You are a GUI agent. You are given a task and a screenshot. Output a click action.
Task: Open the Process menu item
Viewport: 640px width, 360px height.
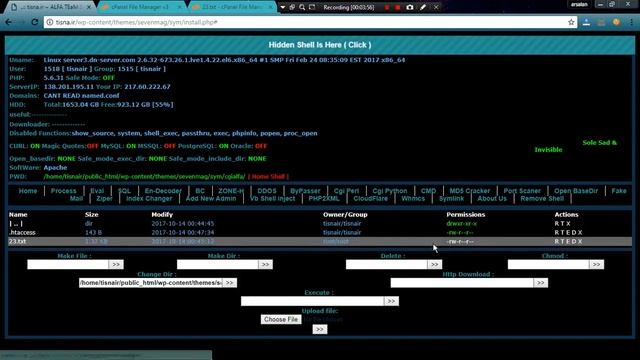coord(63,191)
